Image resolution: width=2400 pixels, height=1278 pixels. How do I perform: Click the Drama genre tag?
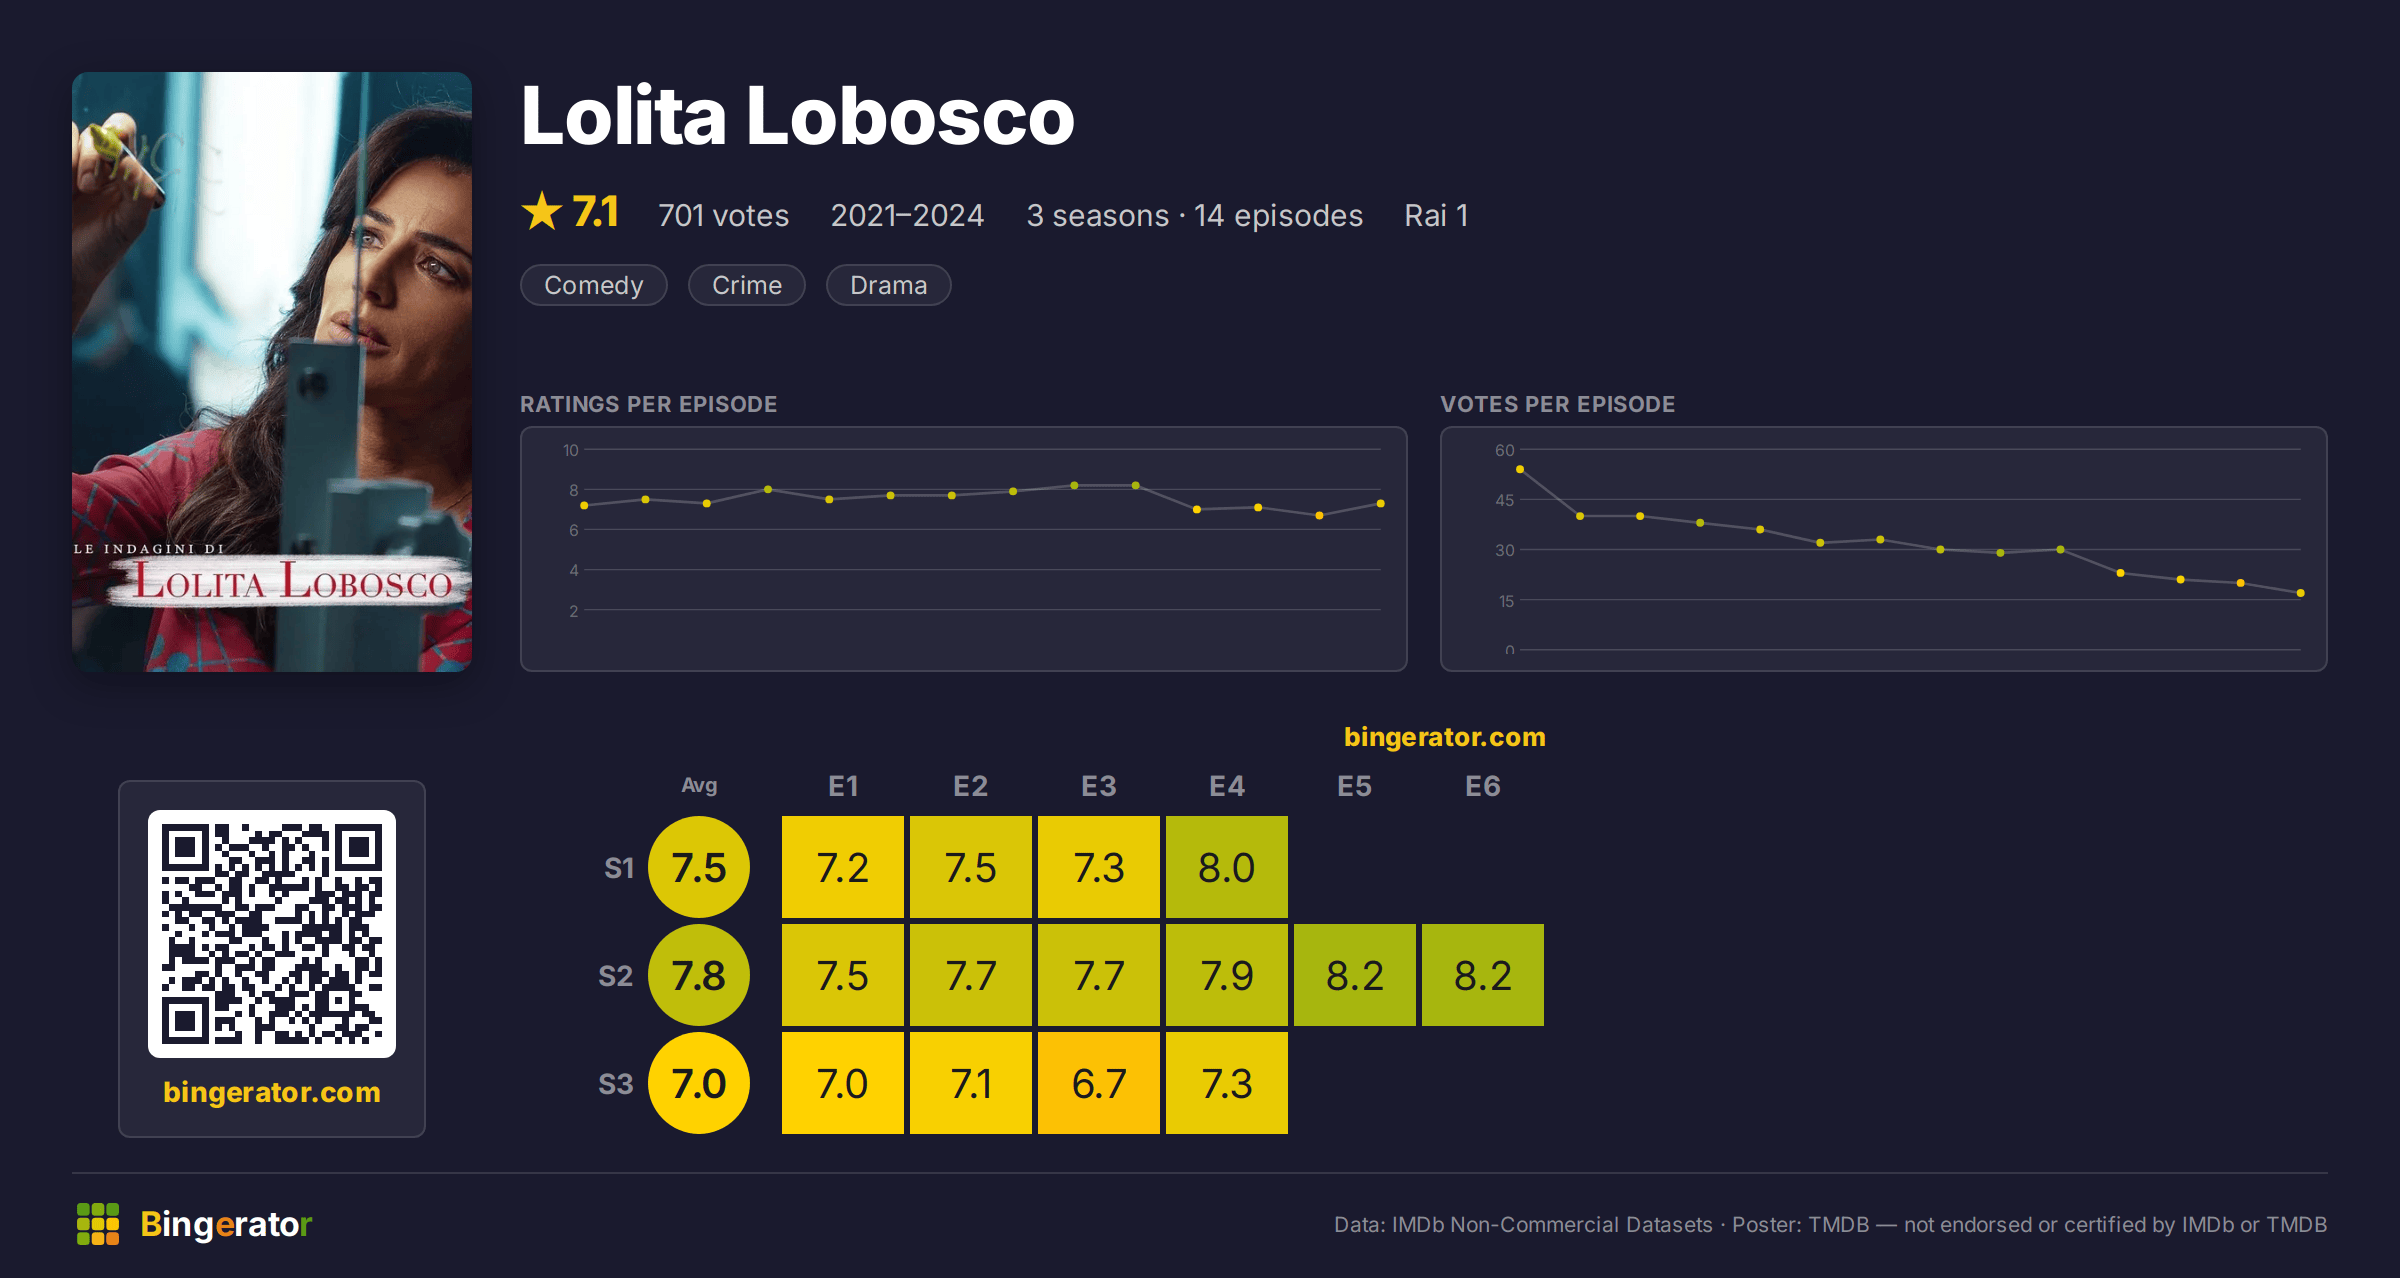(889, 285)
